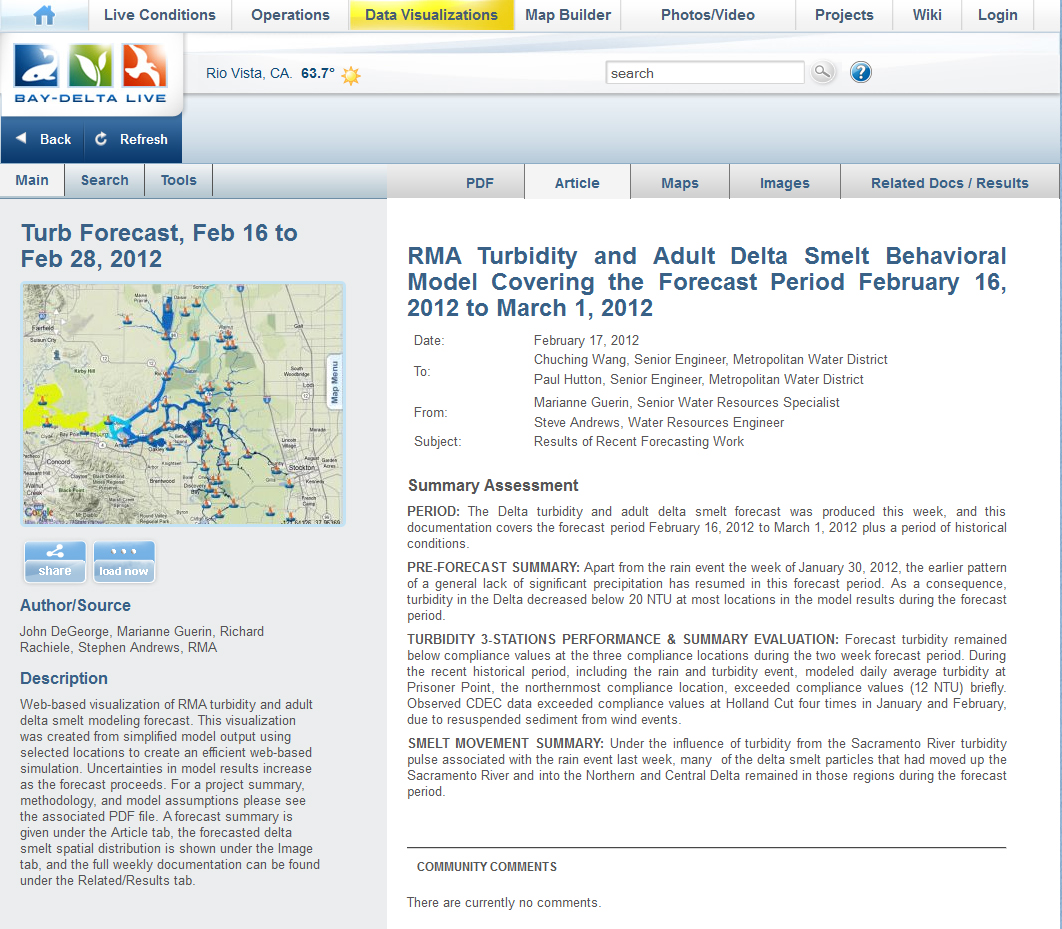
Task: Switch to the Main tab
Action: tap(32, 180)
